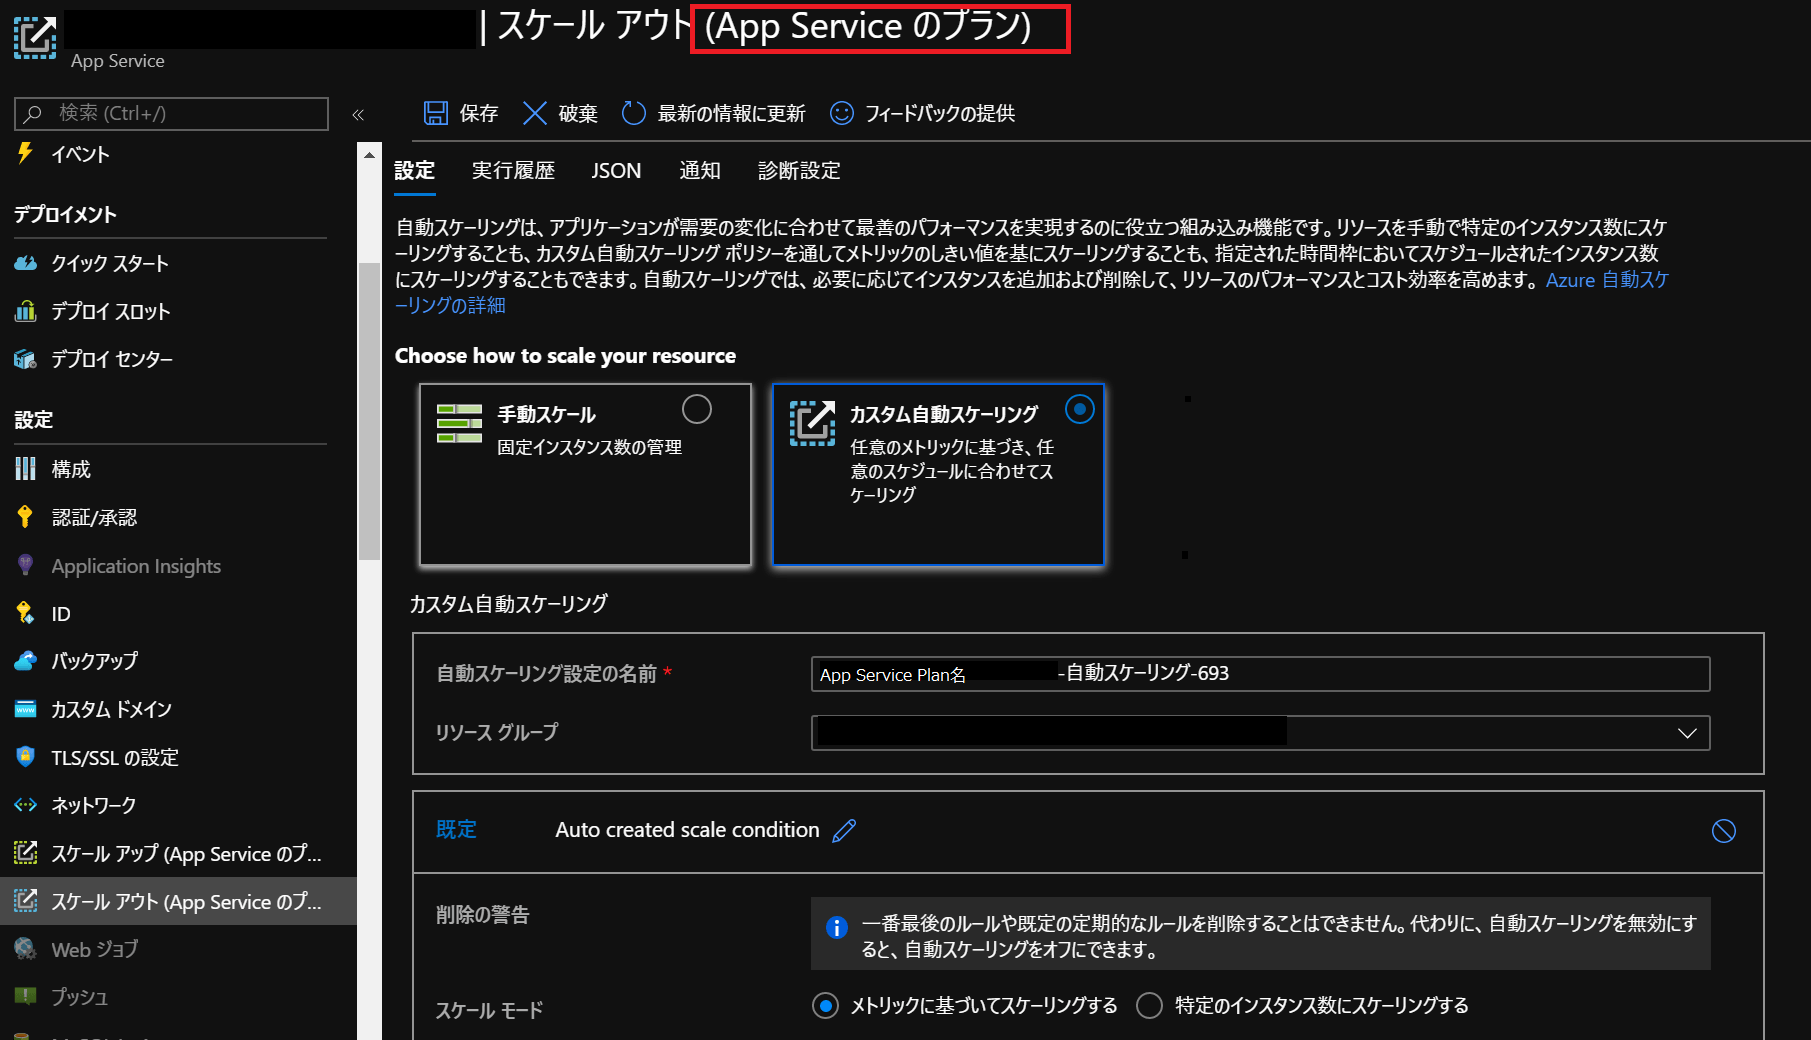
Task: Switch to the 通知 tab
Action: [x=700, y=171]
